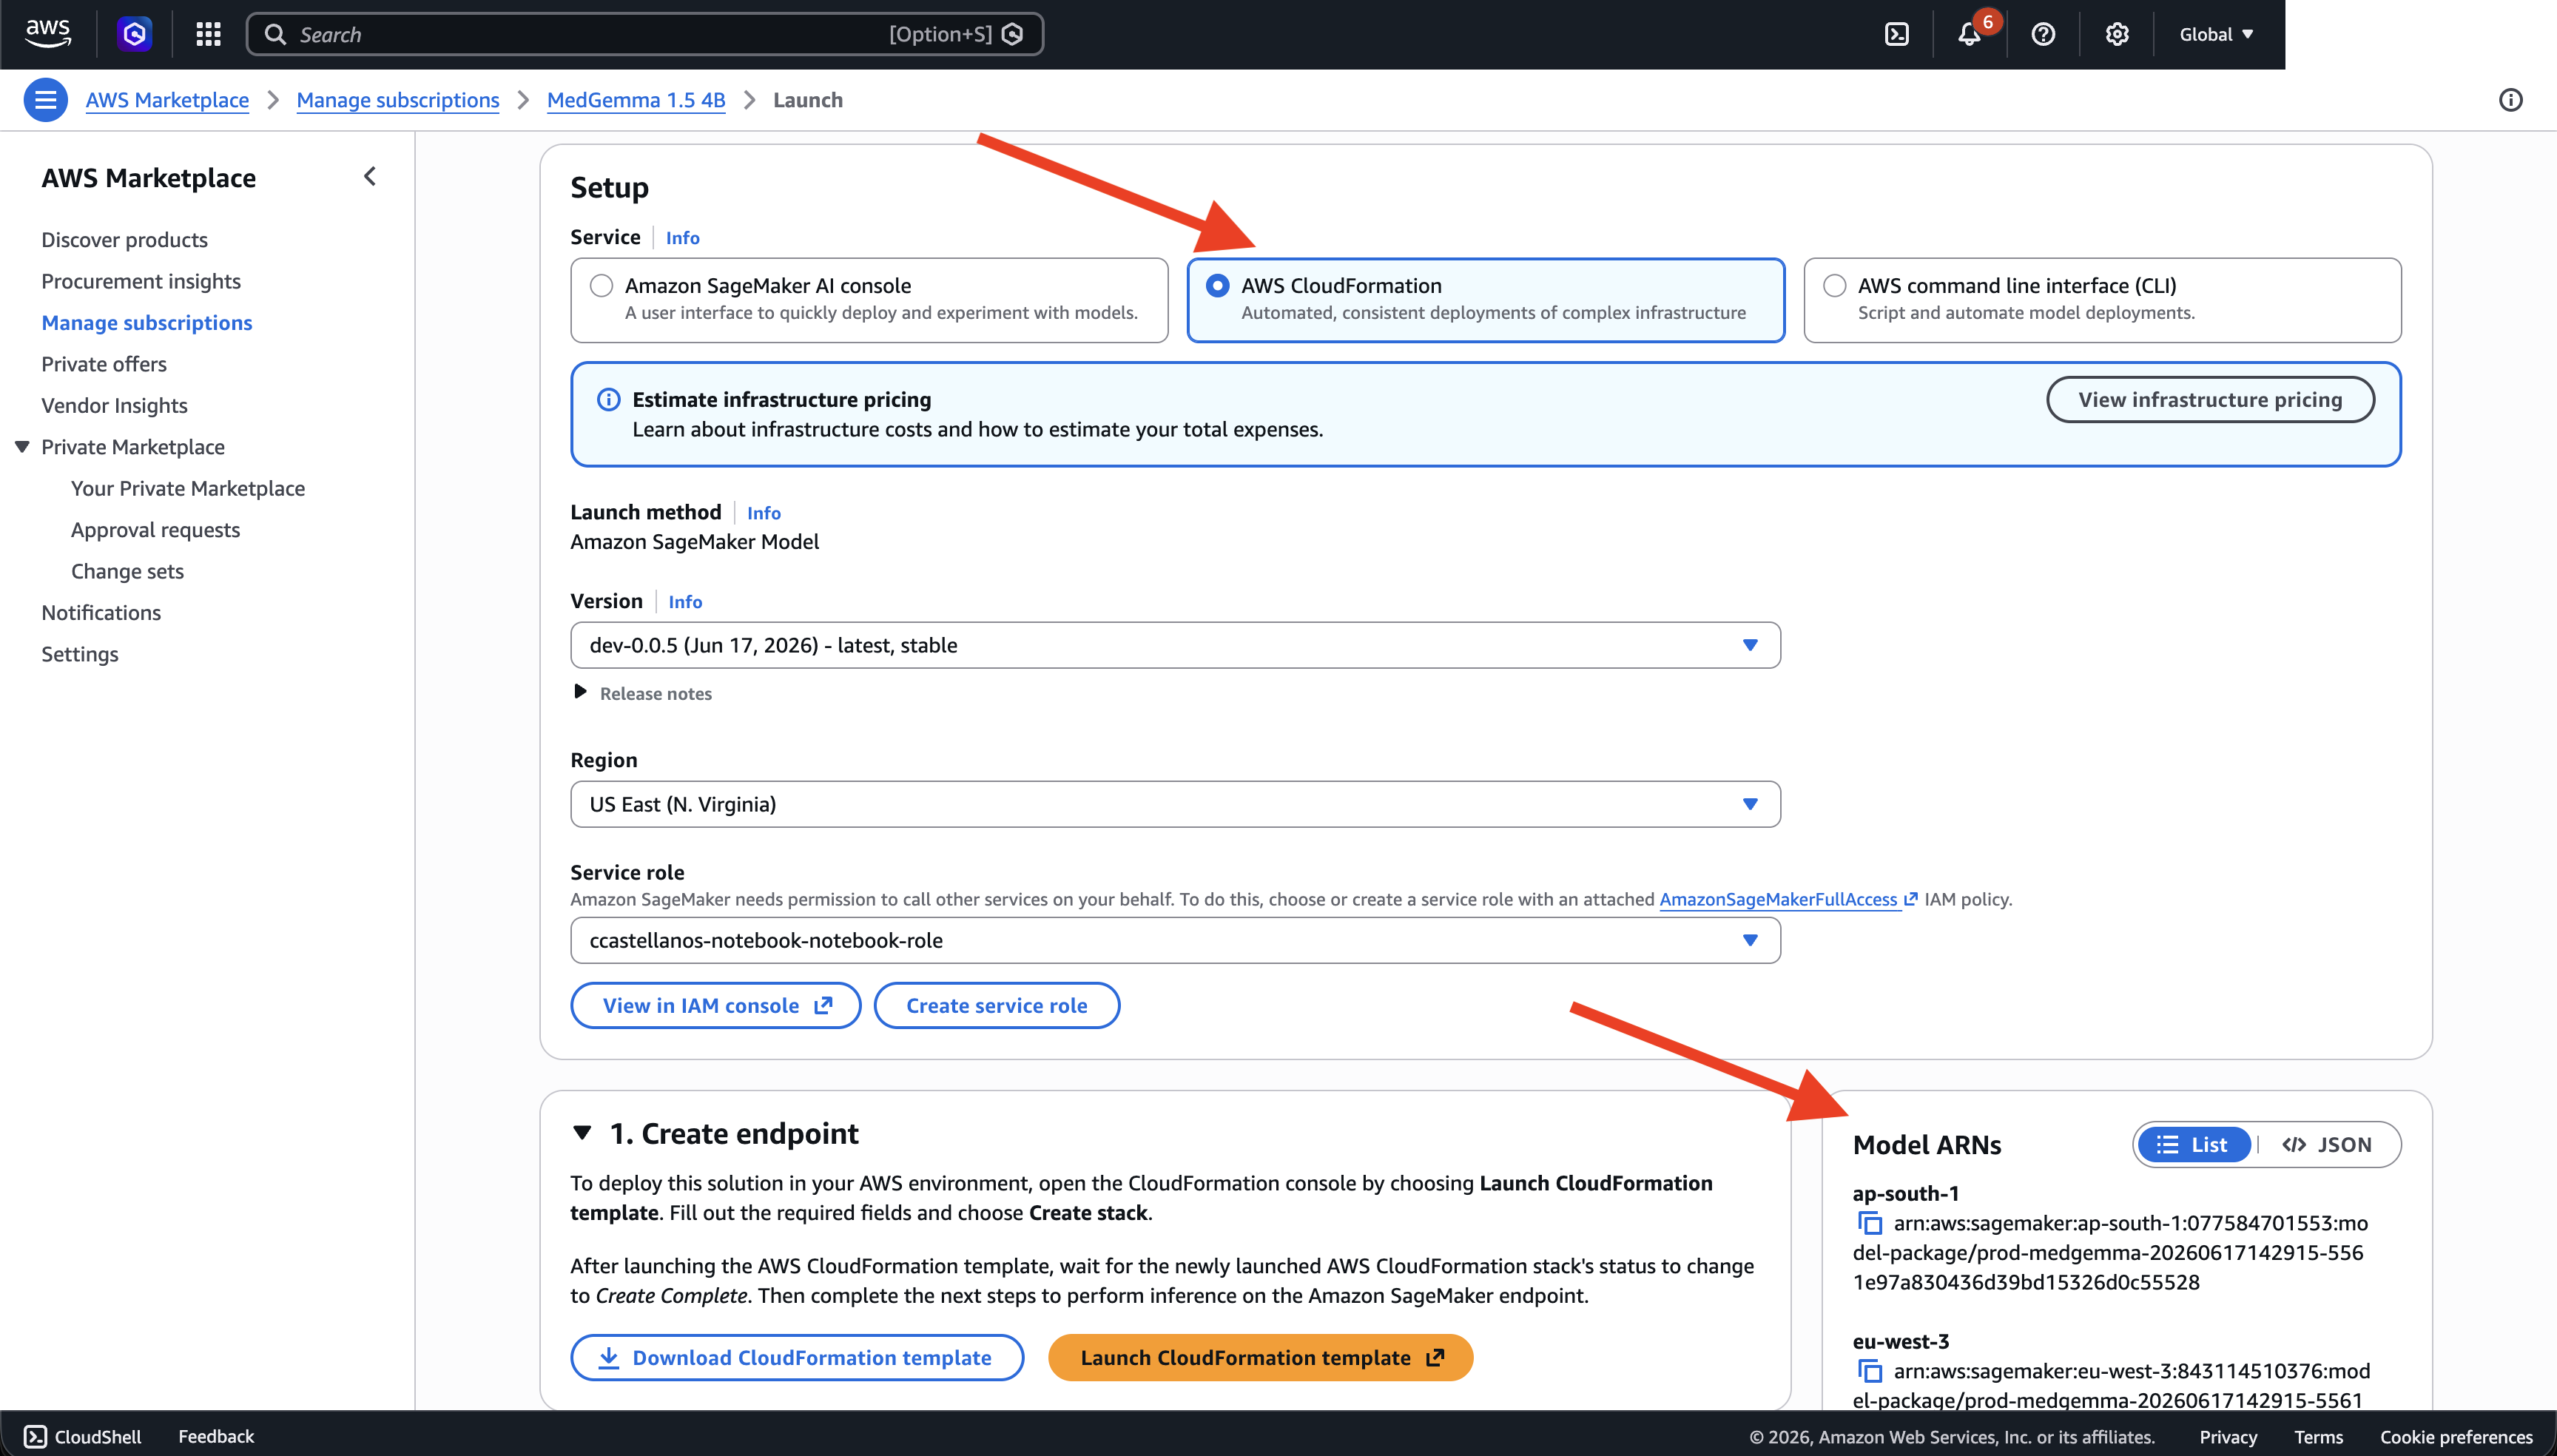Click the Amazon Q hexagon icon
Viewport: 2557px width, 1456px height.
pyautogui.click(x=134, y=34)
